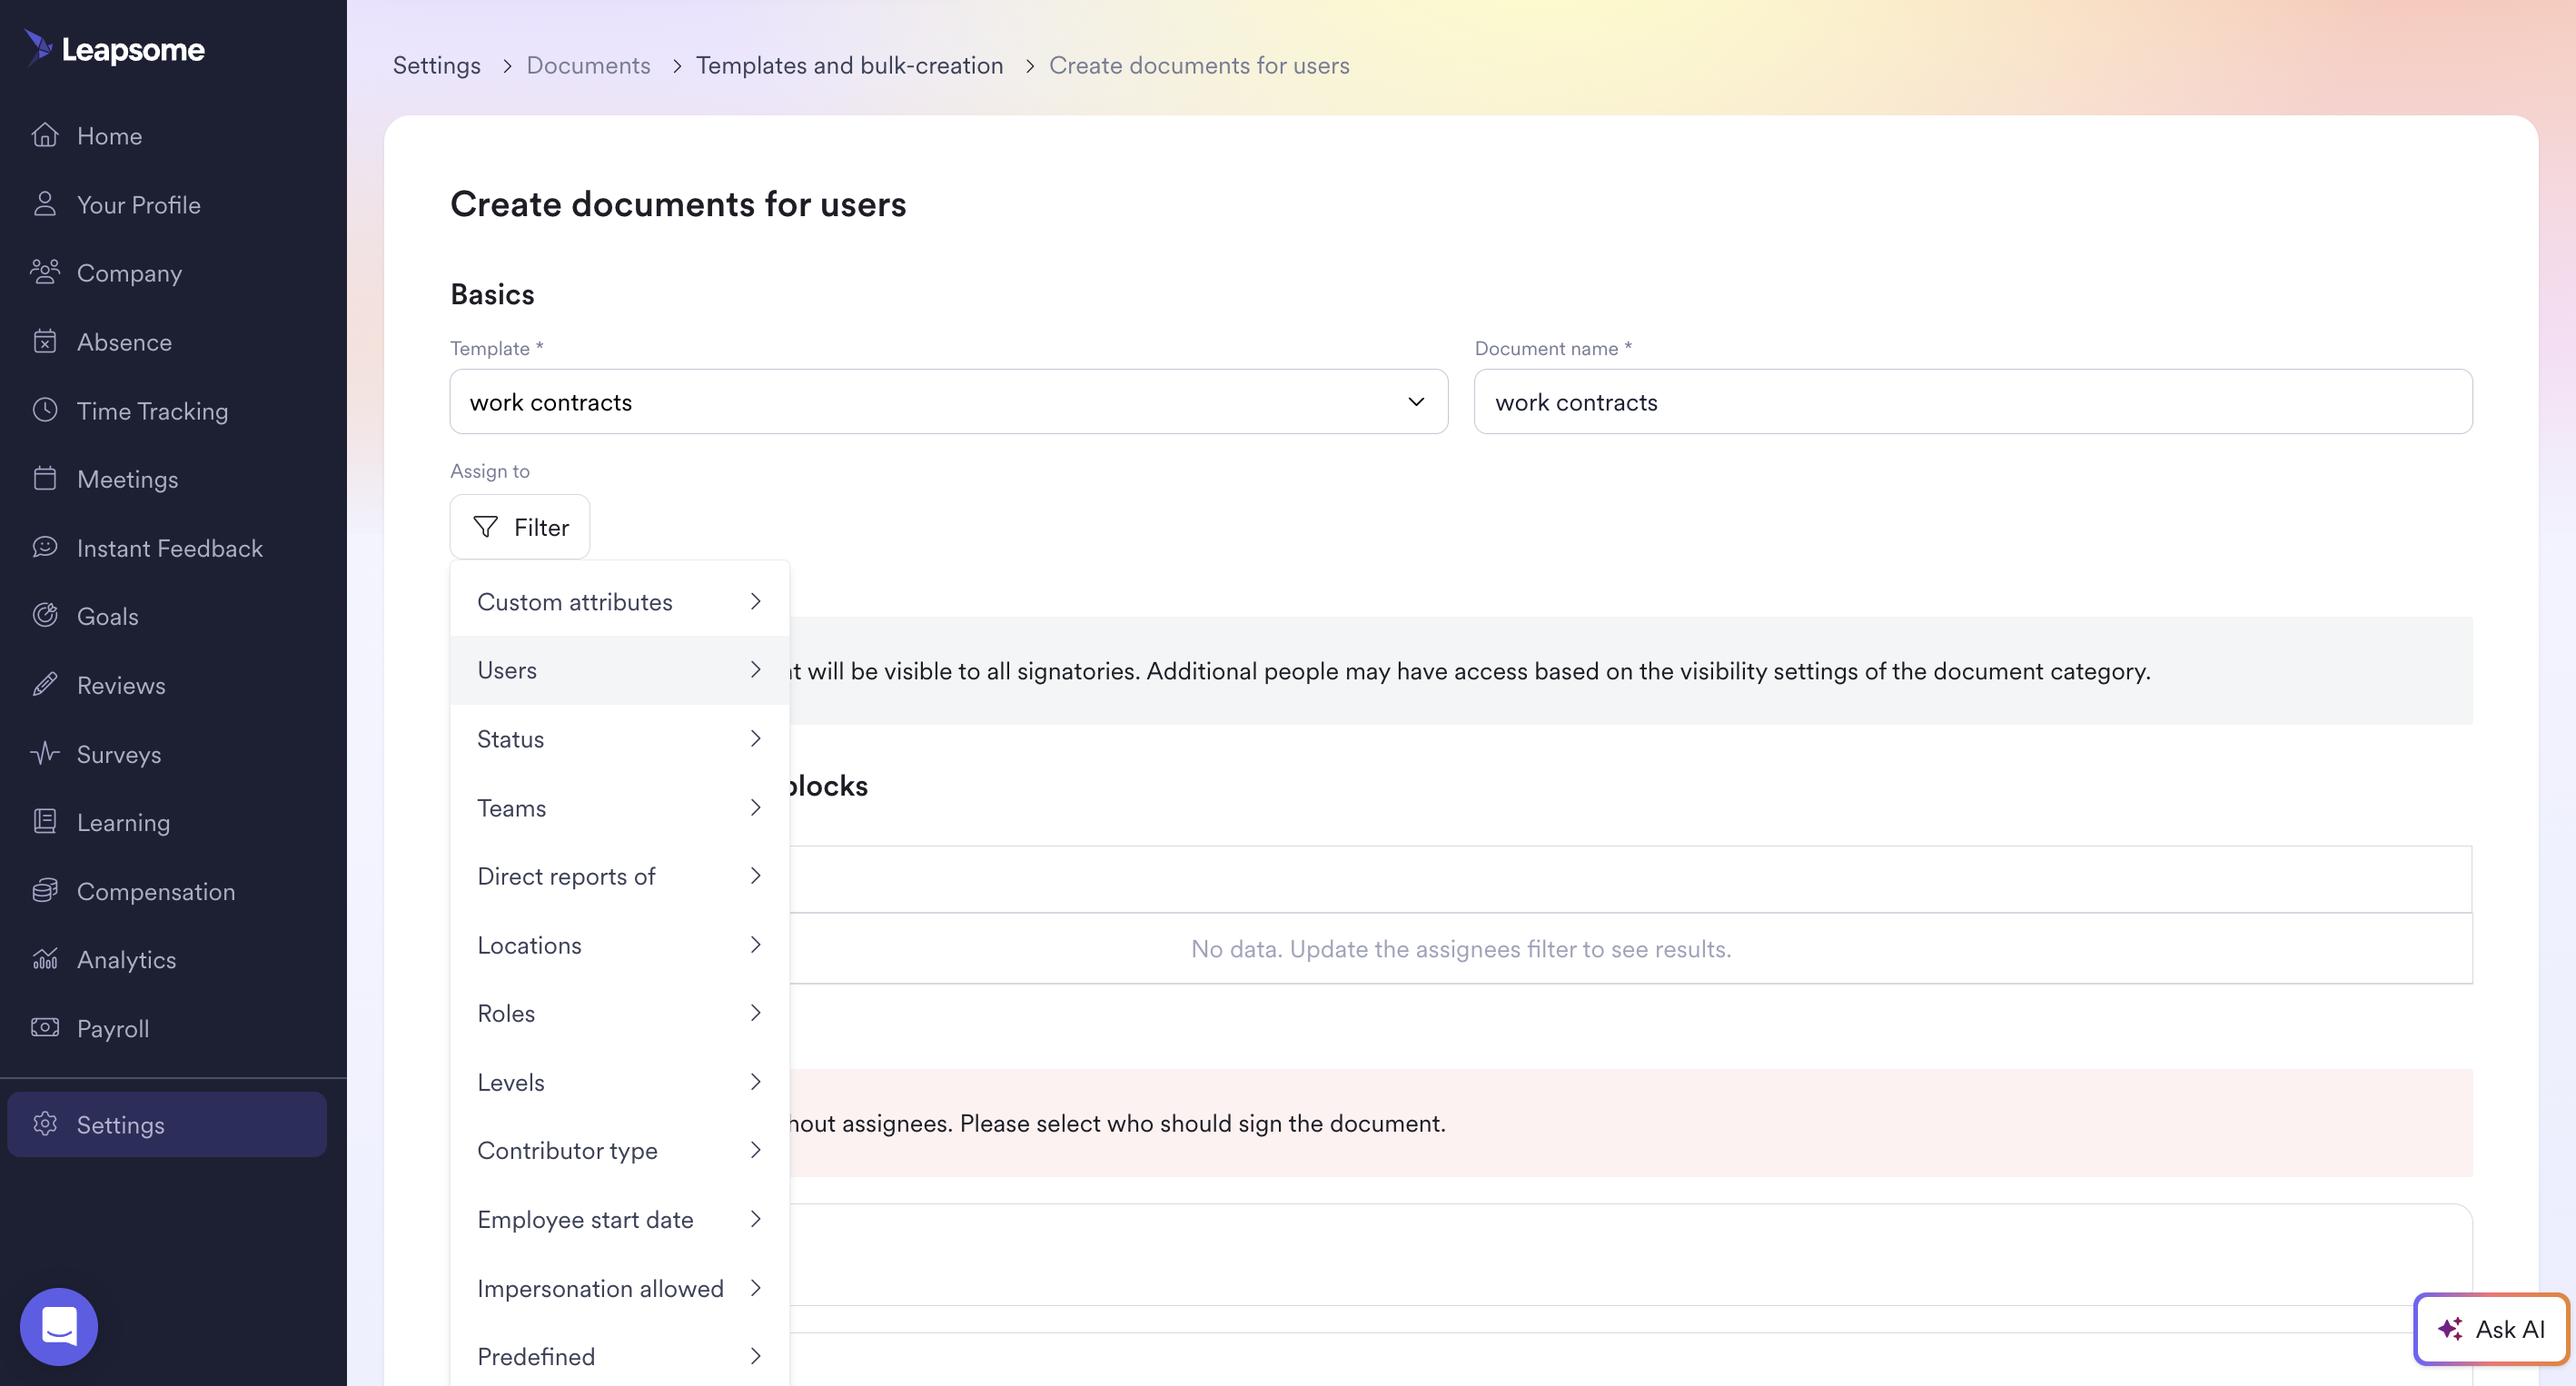Click the Payroll banknote icon

click(45, 1027)
